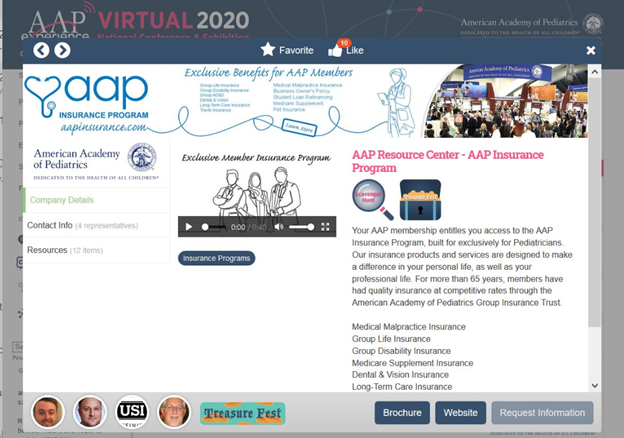Select the bearded representative with glasses avatar
This screenshot has height=438, width=624.
[x=174, y=412]
